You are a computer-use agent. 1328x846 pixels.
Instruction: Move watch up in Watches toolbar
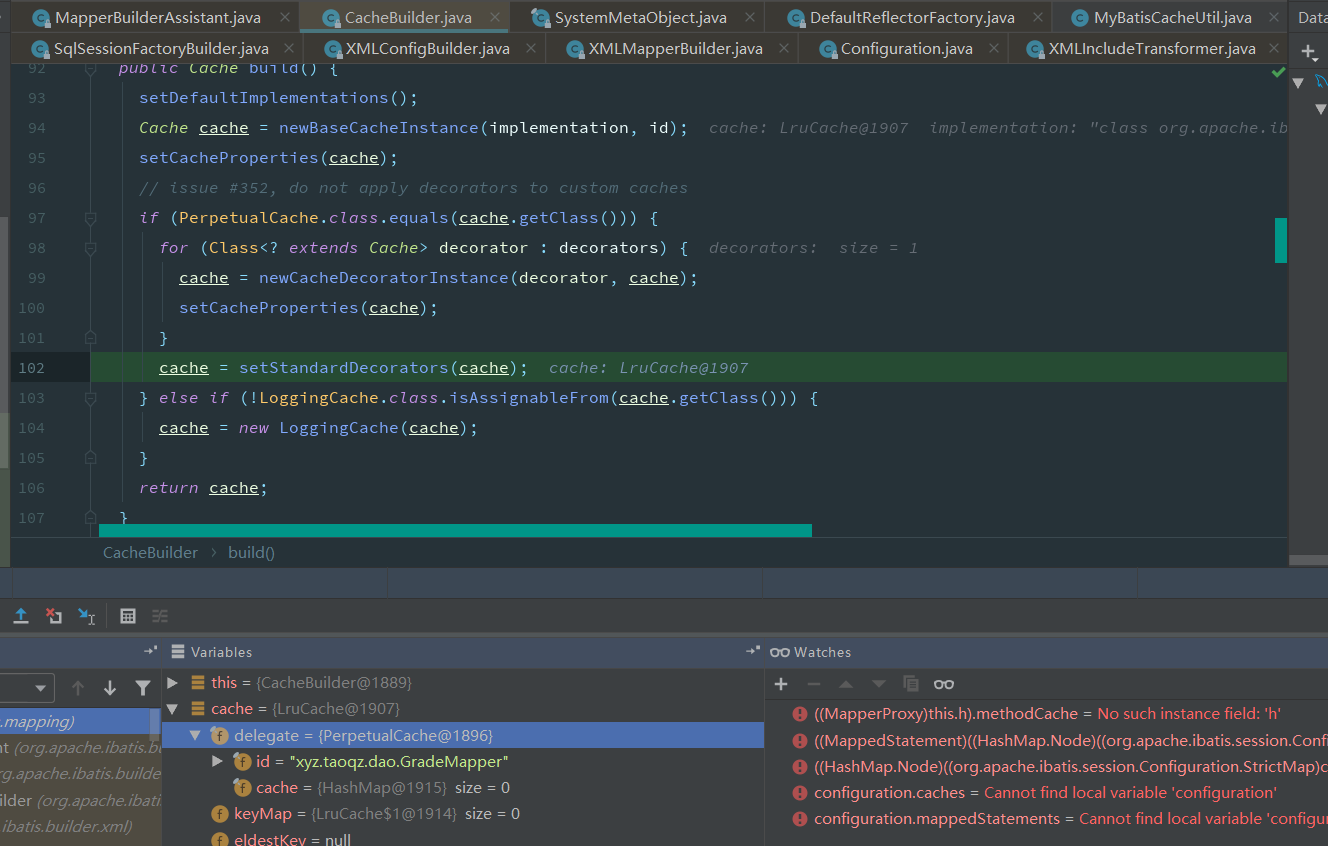pyautogui.click(x=846, y=684)
